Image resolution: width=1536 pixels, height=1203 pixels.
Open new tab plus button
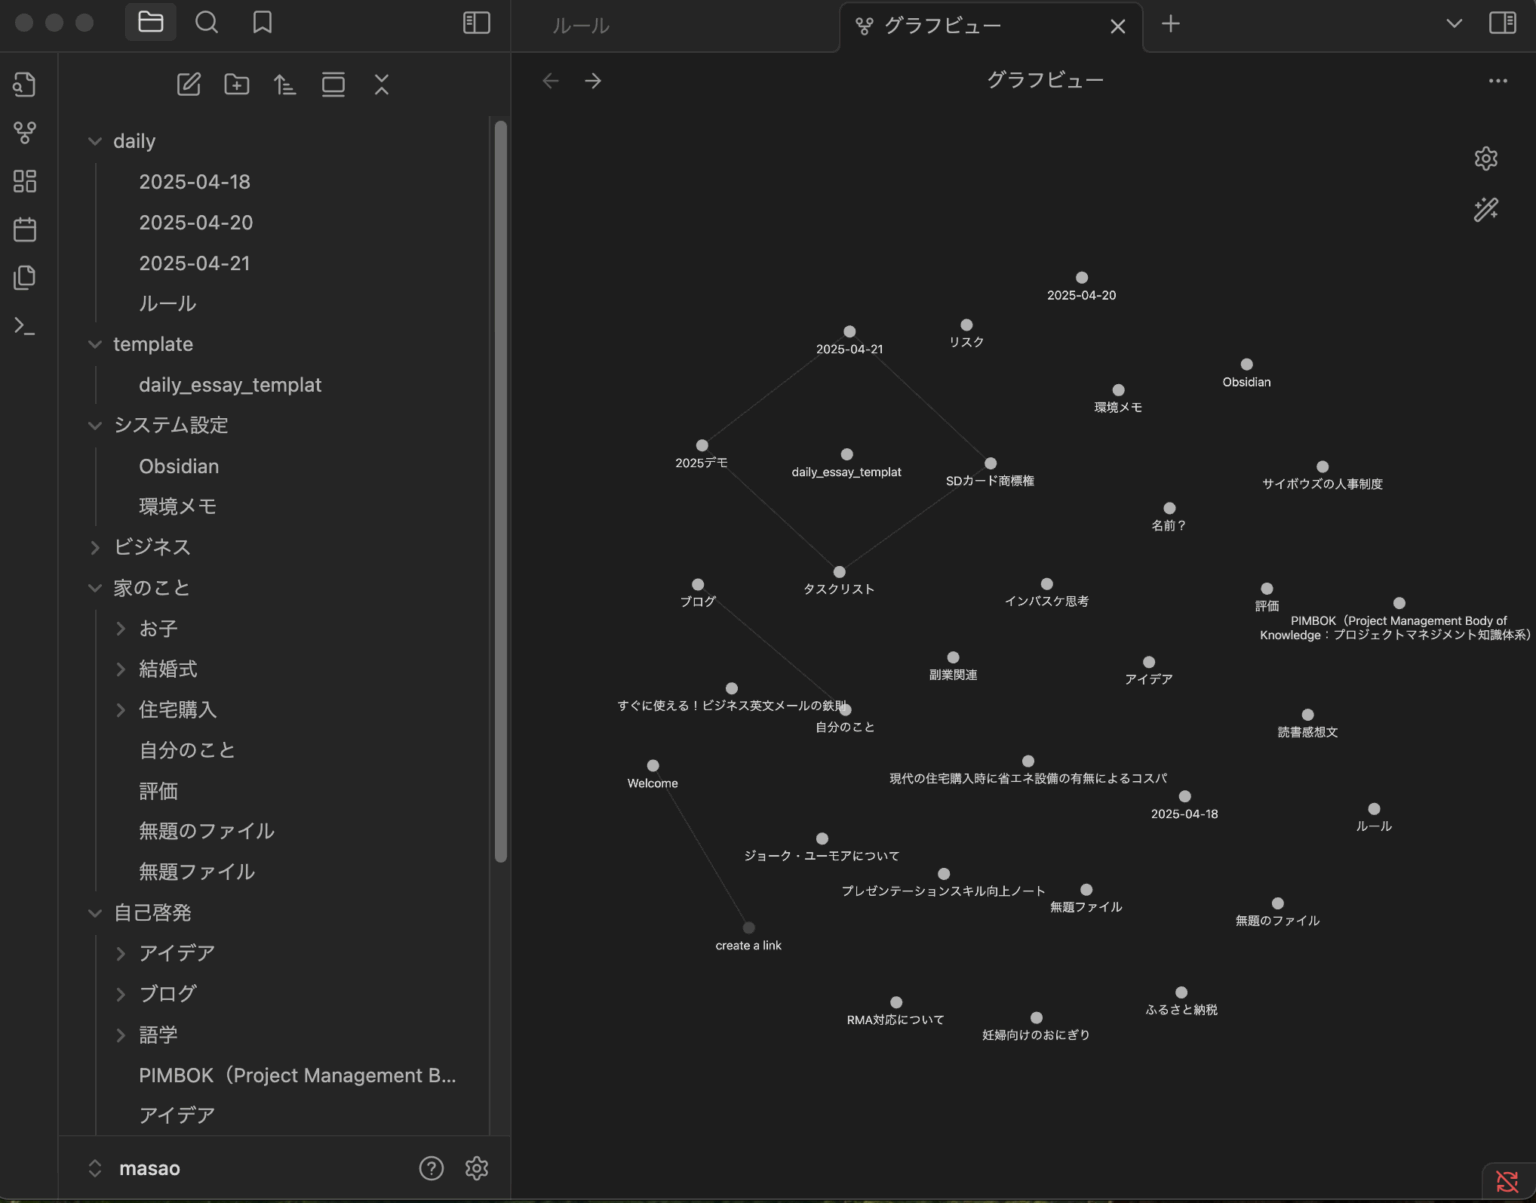coord(1171,23)
